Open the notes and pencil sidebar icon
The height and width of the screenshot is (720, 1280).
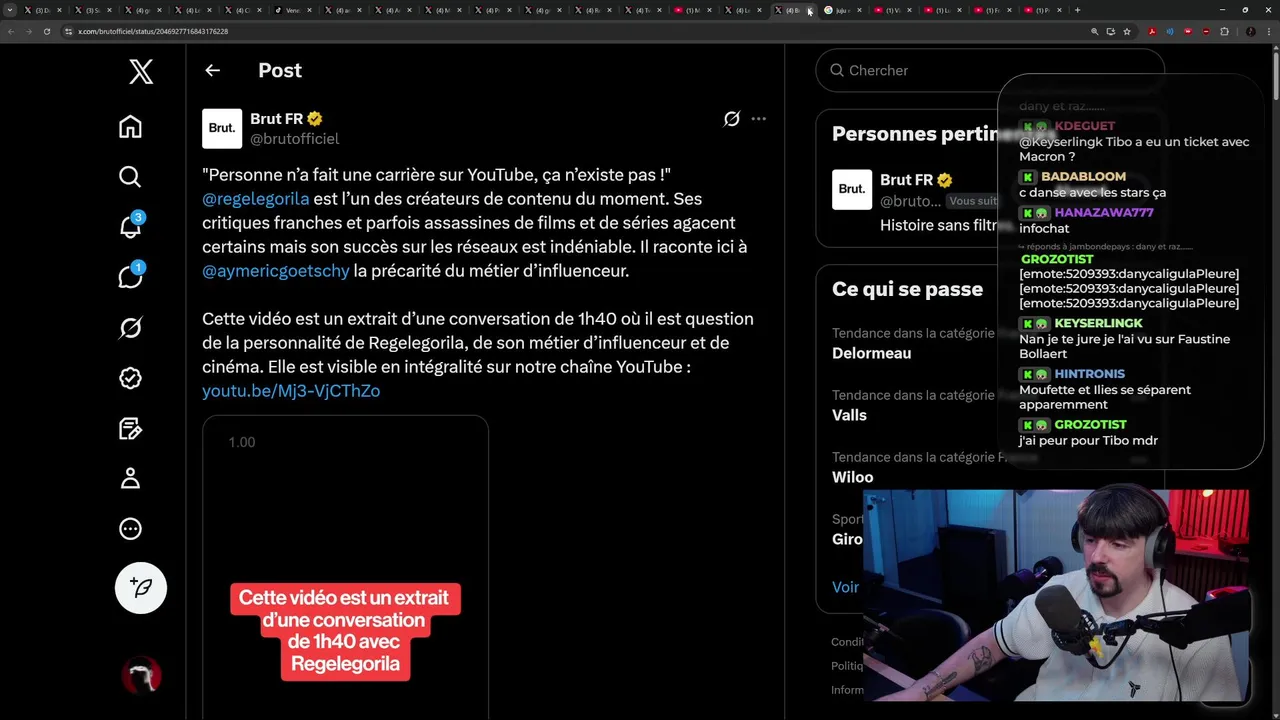click(x=130, y=429)
